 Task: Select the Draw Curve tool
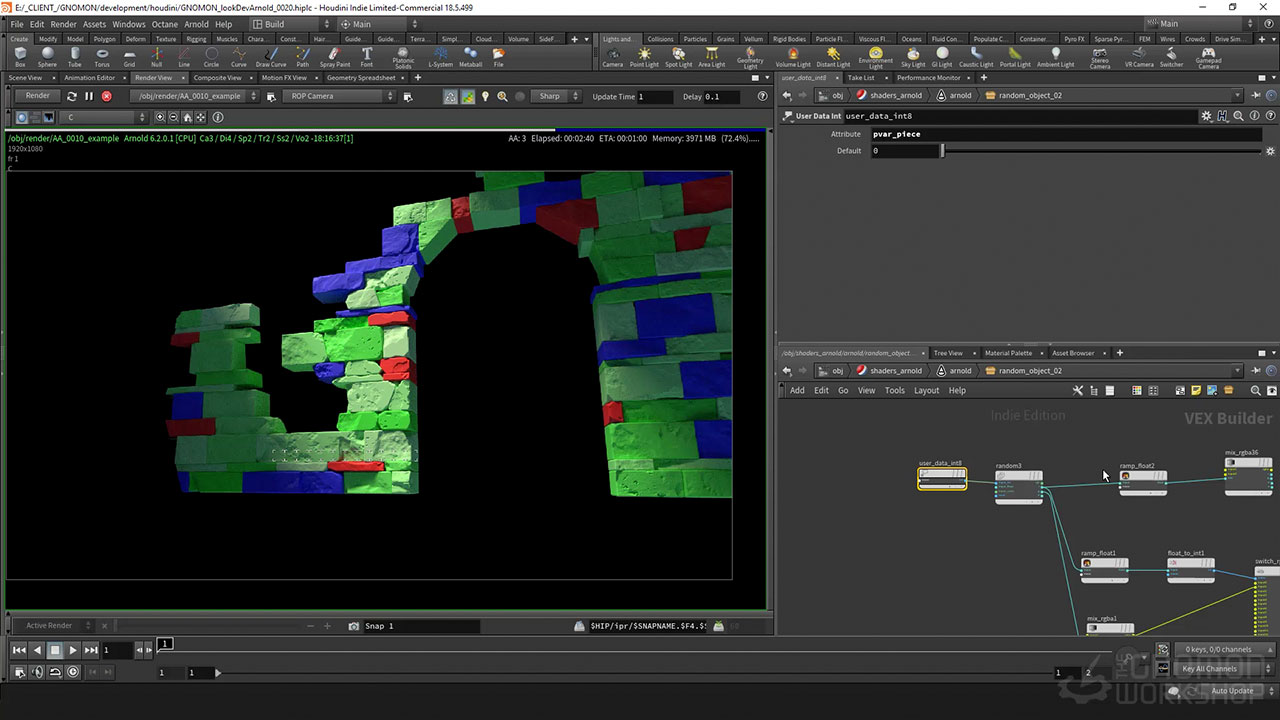pos(271,56)
